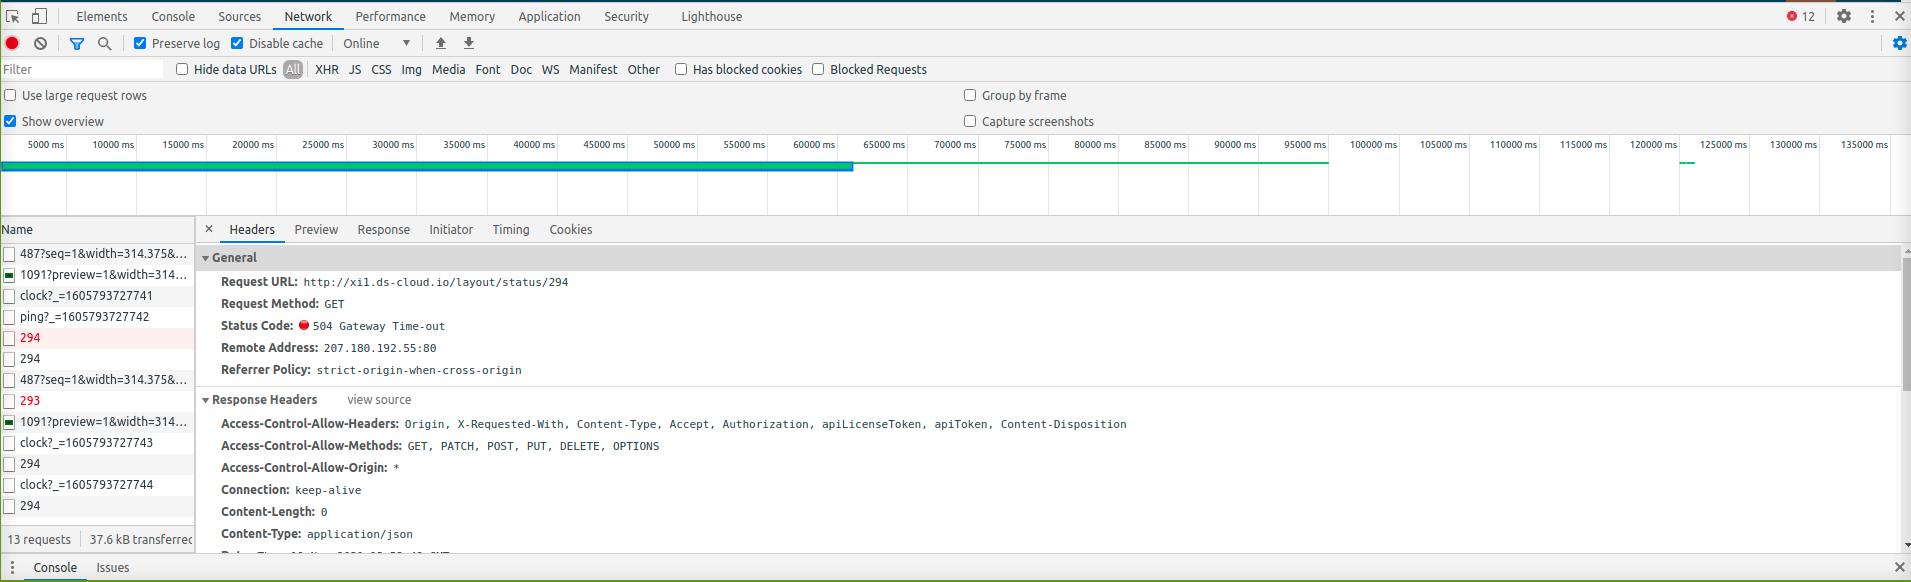Show the Initiator tab of request
Viewport: 1911px width, 582px height.
tap(451, 229)
